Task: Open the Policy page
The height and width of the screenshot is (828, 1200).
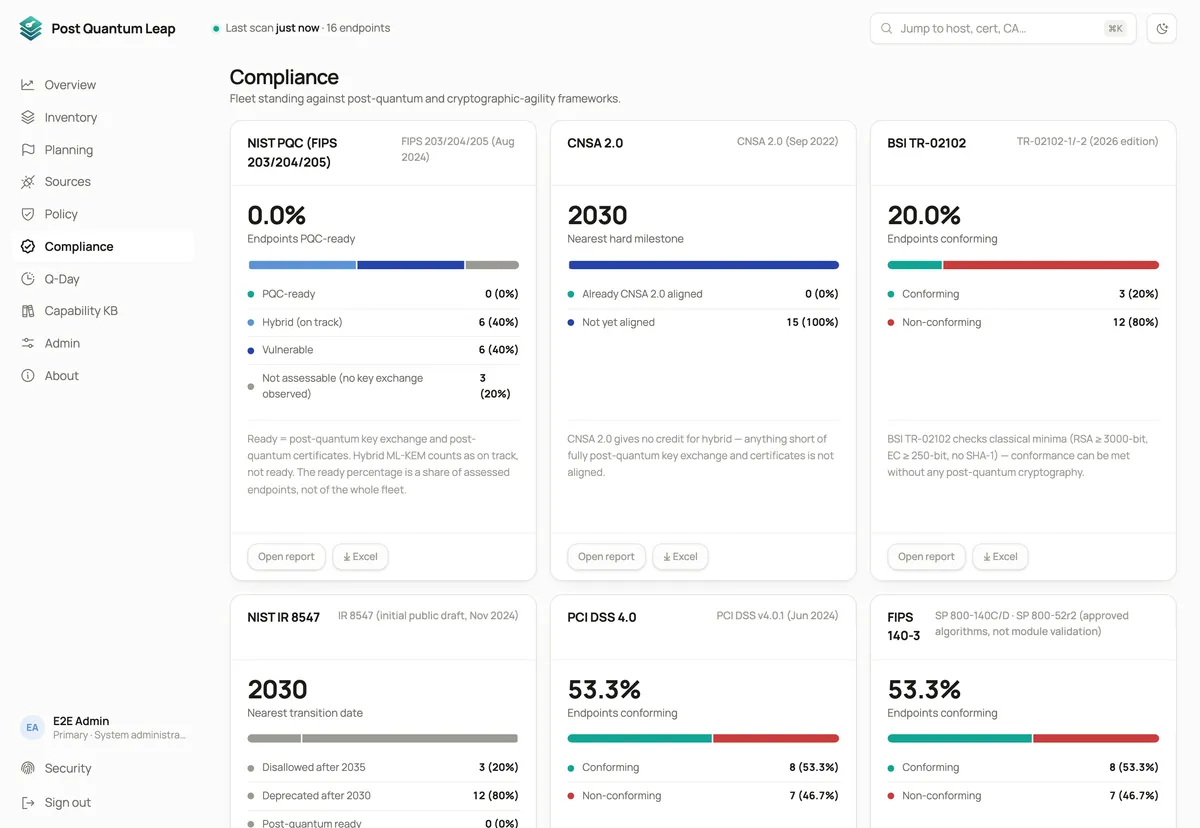Action: 103,214
